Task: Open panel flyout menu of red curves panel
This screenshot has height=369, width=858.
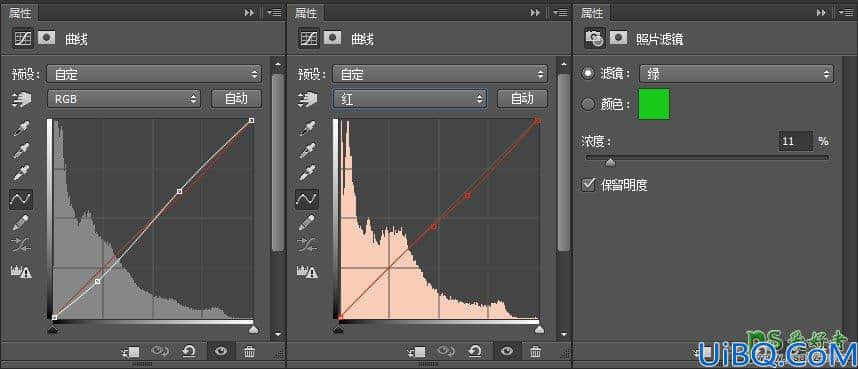Action: [560, 12]
